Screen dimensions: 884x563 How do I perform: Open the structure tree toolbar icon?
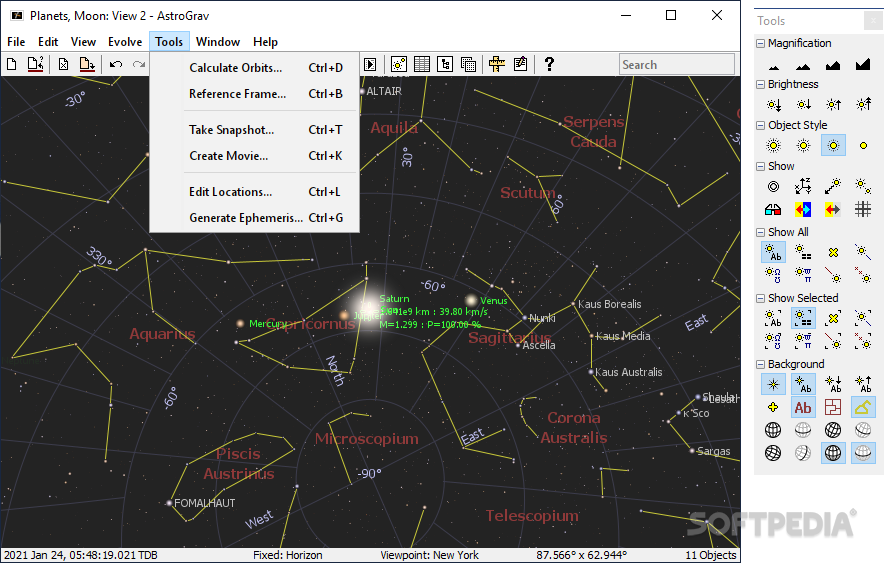[x=445, y=64]
